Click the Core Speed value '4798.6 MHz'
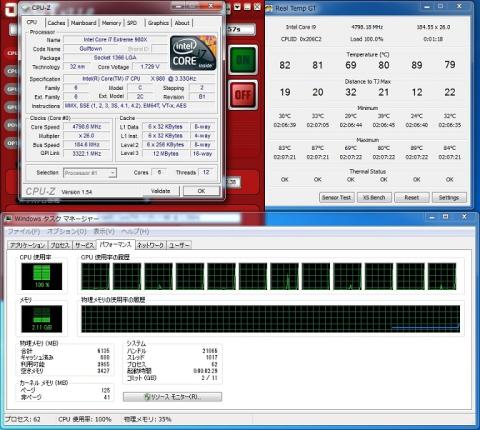480x430 pixels. [x=86, y=127]
